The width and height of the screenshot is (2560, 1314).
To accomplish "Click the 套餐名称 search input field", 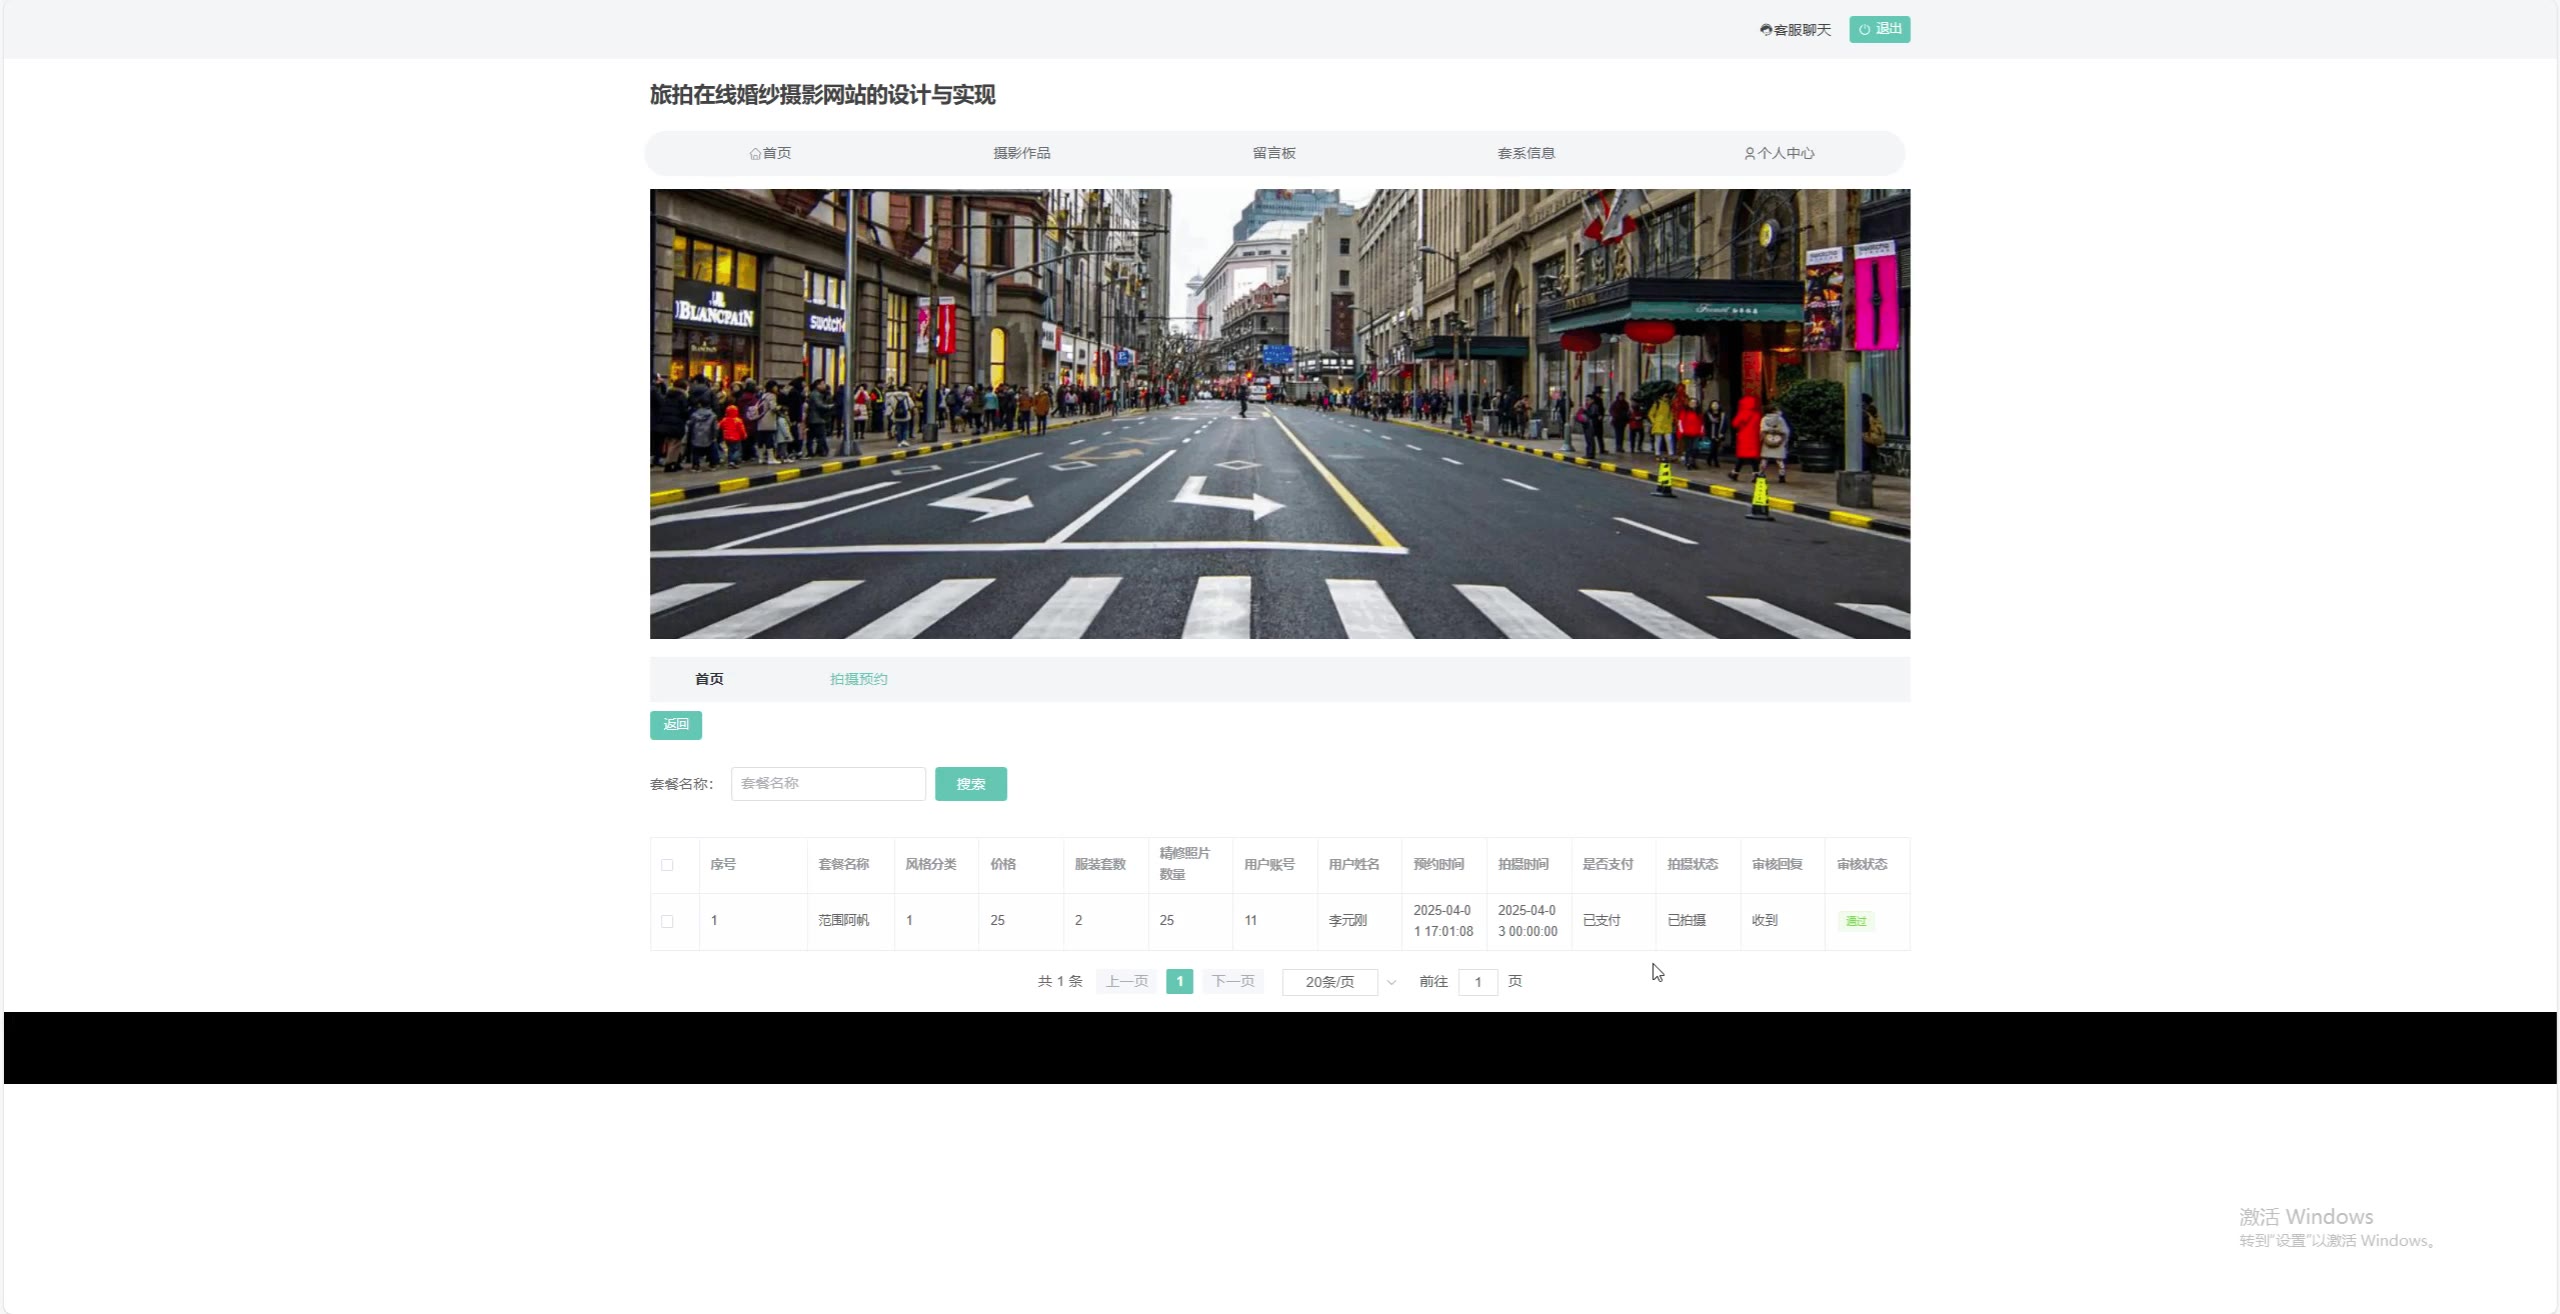I will tap(828, 784).
